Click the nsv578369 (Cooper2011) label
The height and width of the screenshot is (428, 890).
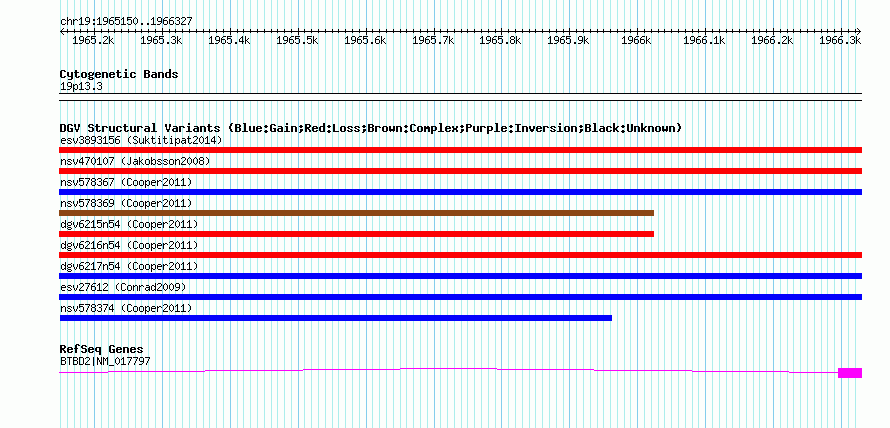click(126, 203)
